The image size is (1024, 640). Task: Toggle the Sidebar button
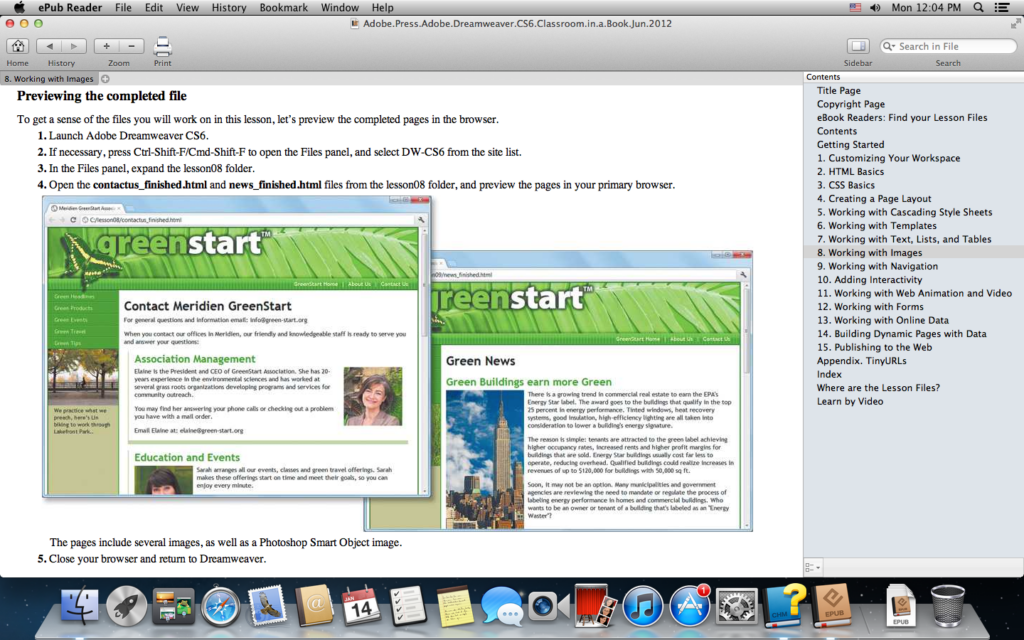[x=858, y=46]
